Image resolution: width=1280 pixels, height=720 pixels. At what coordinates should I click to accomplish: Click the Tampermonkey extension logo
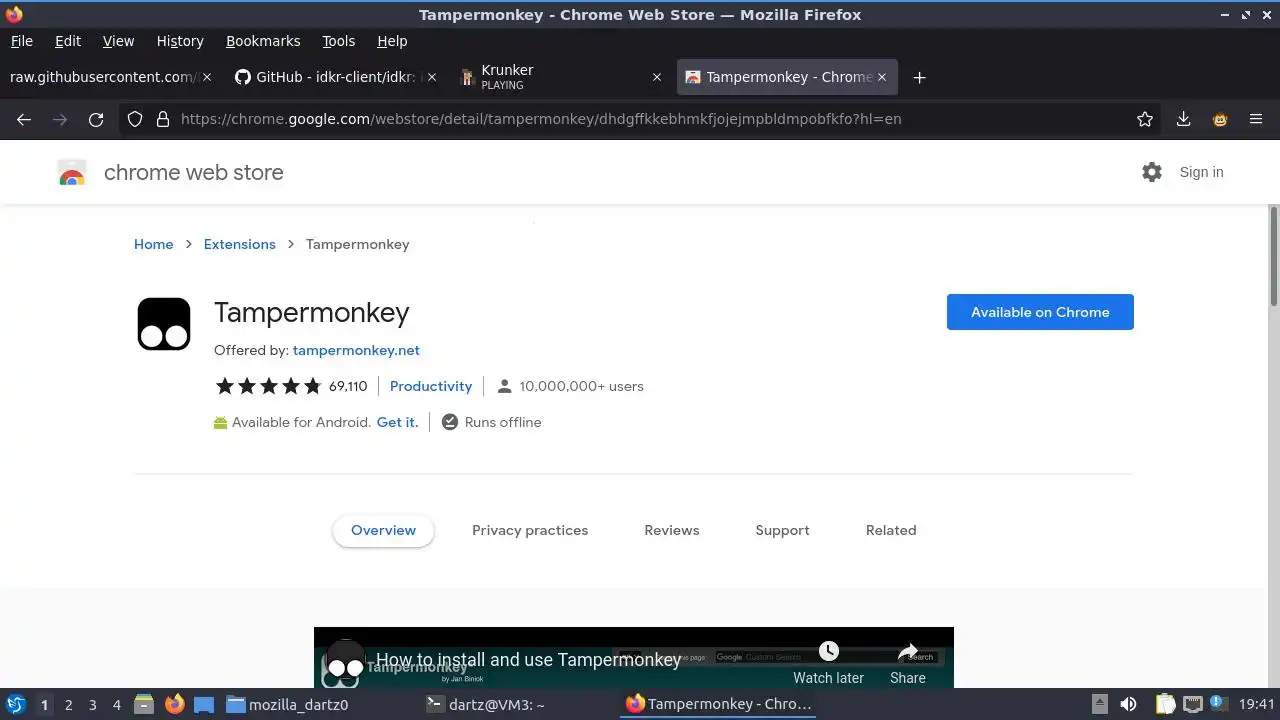point(164,324)
